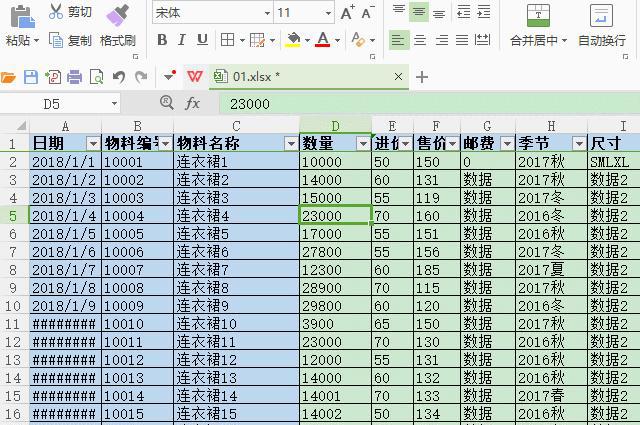Click the Print icon
The width and height of the screenshot is (640, 425).
[75, 77]
